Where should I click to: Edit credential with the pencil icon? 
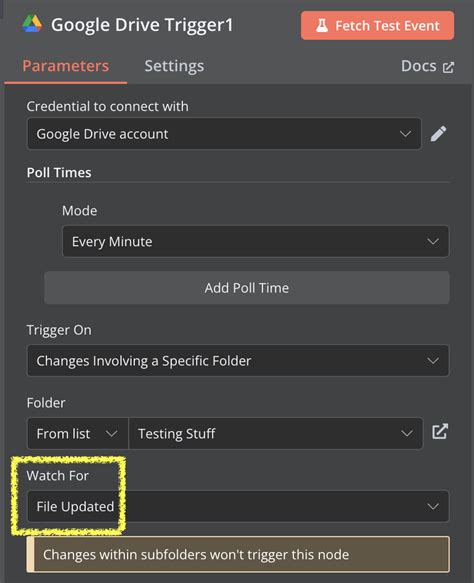click(439, 134)
